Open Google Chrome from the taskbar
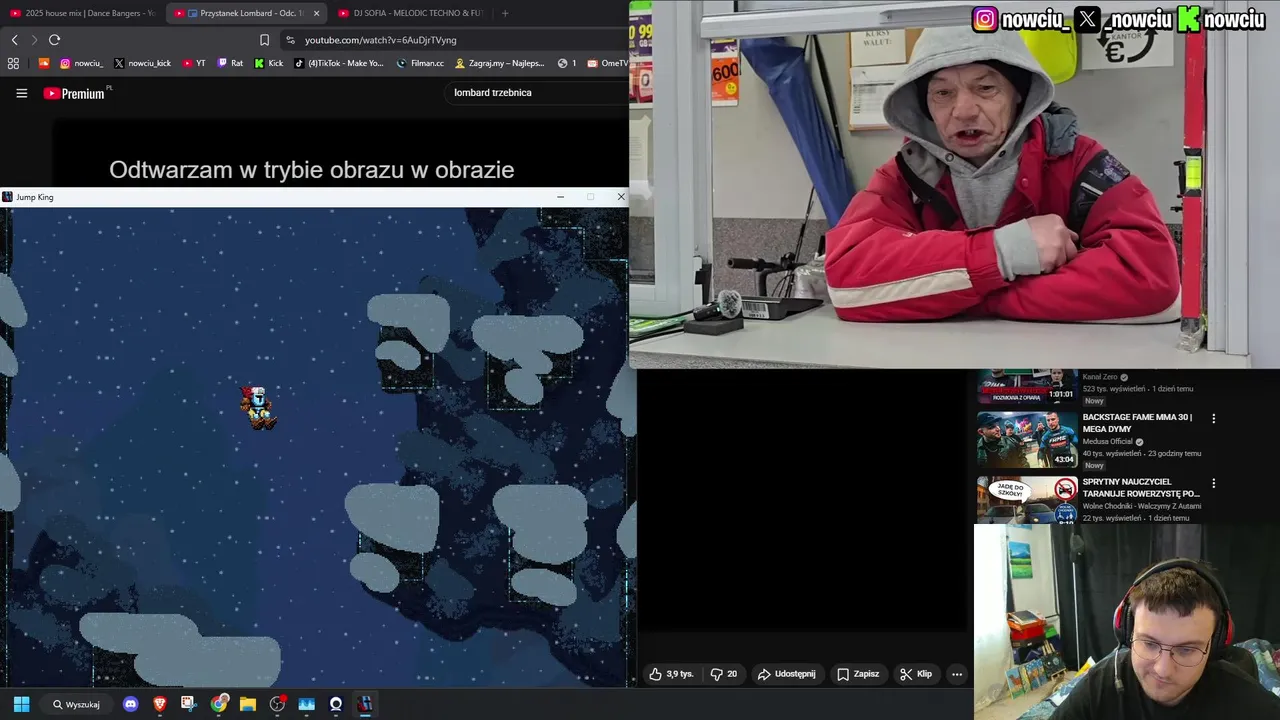The width and height of the screenshot is (1280, 720). click(x=219, y=704)
